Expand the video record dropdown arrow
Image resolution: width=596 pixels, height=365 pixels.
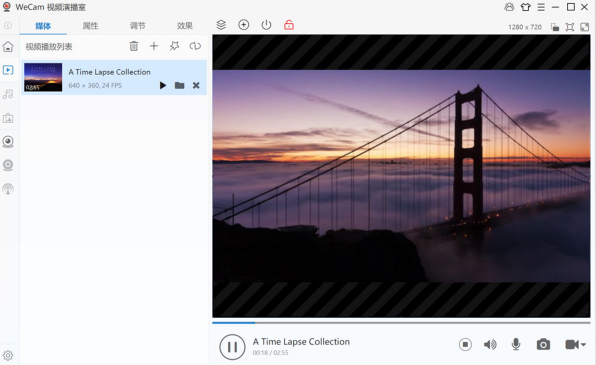click(583, 345)
